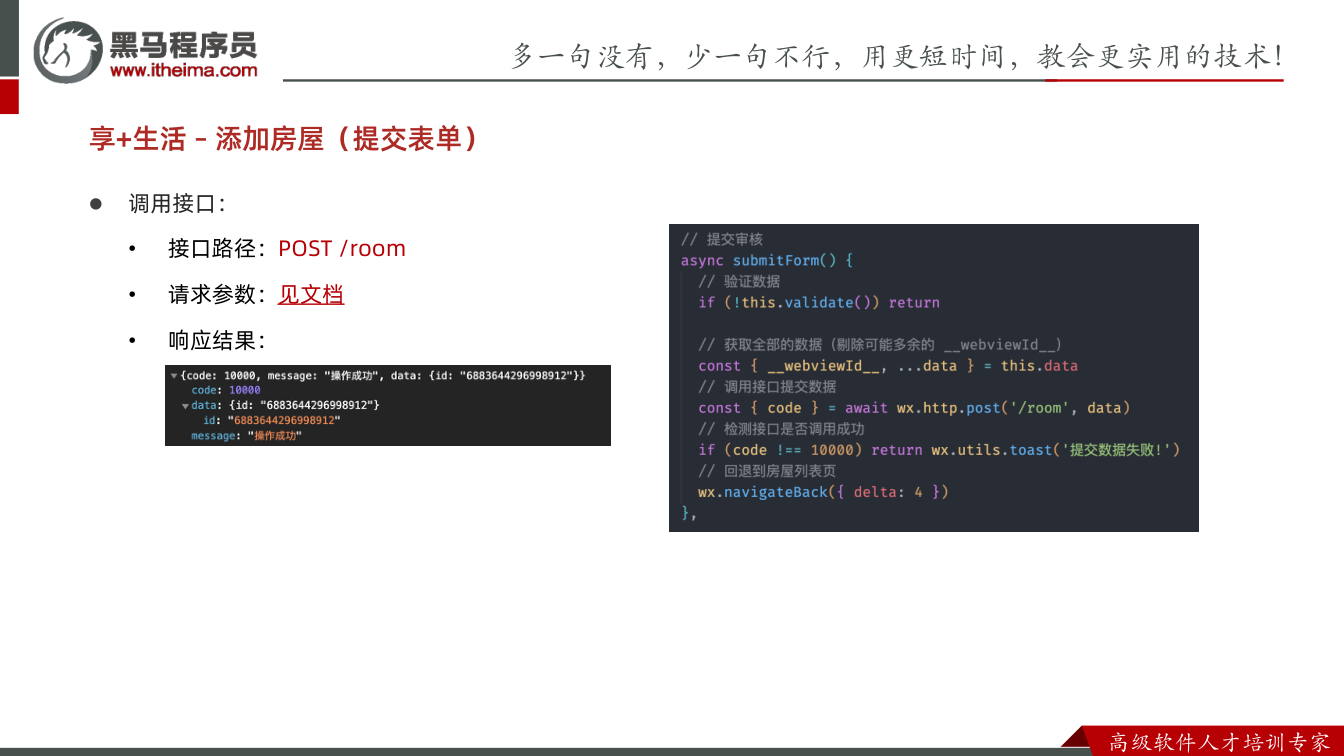
Task: Click the slogan text at top right
Action: point(897,56)
